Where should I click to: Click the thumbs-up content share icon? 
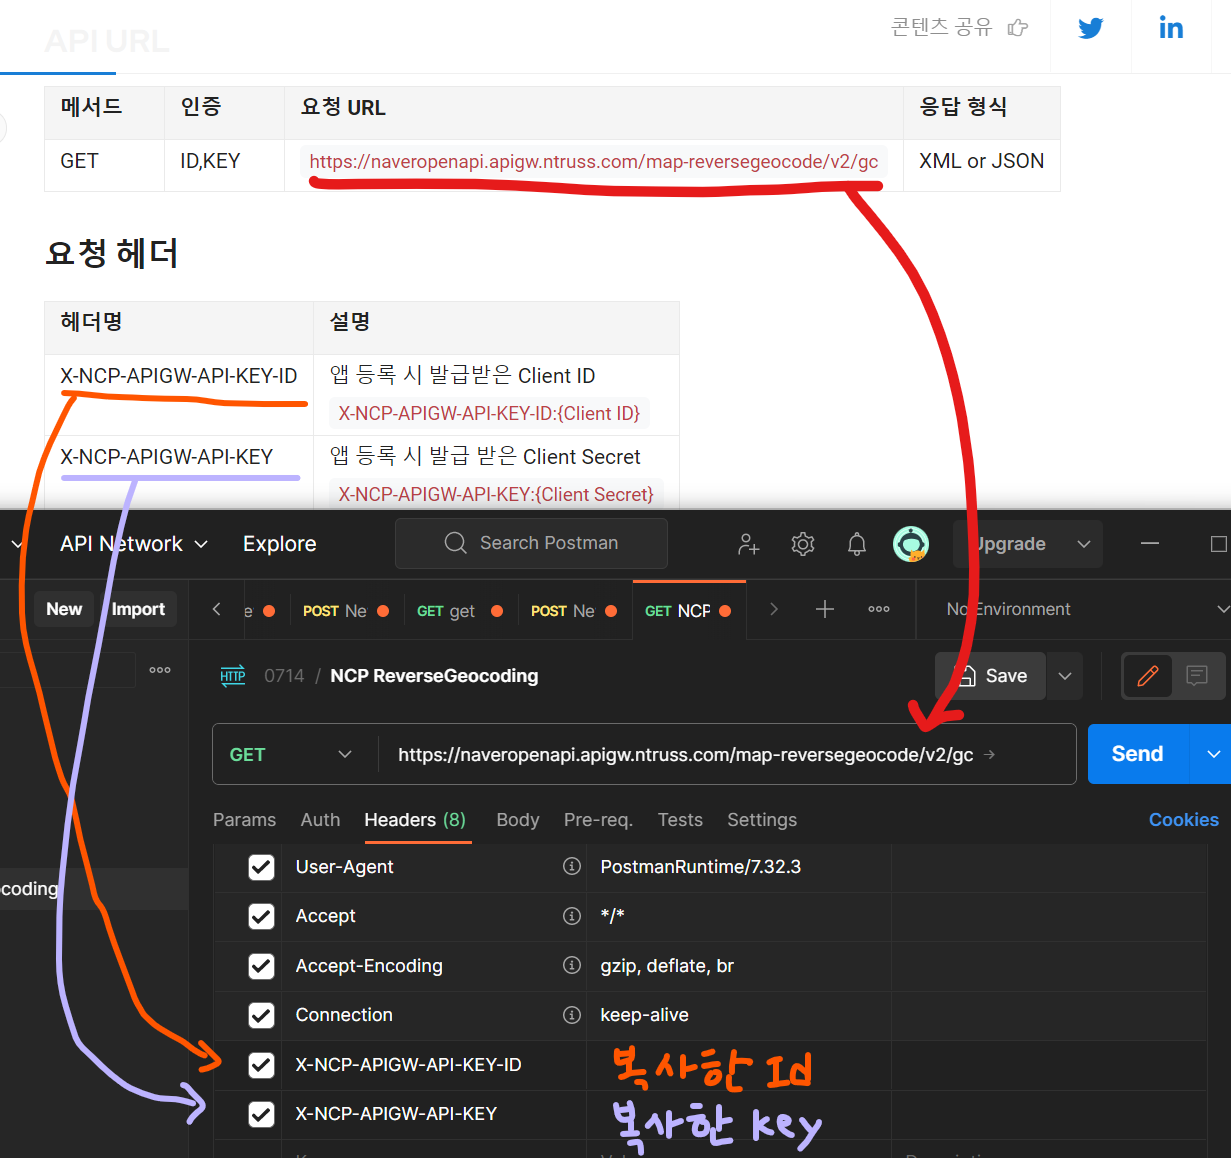[x=1018, y=27]
